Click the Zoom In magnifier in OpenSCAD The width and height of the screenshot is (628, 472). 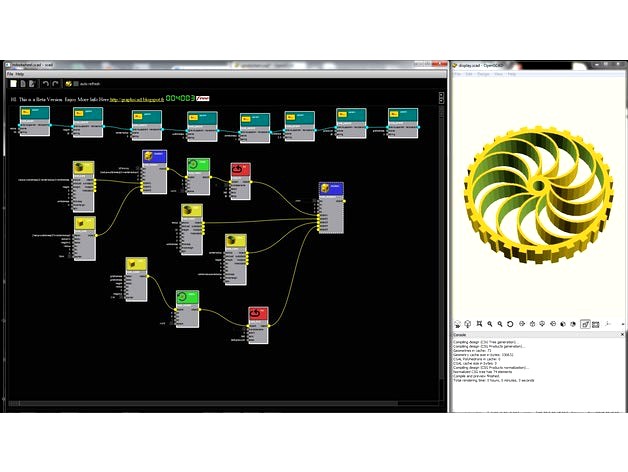tap(489, 324)
